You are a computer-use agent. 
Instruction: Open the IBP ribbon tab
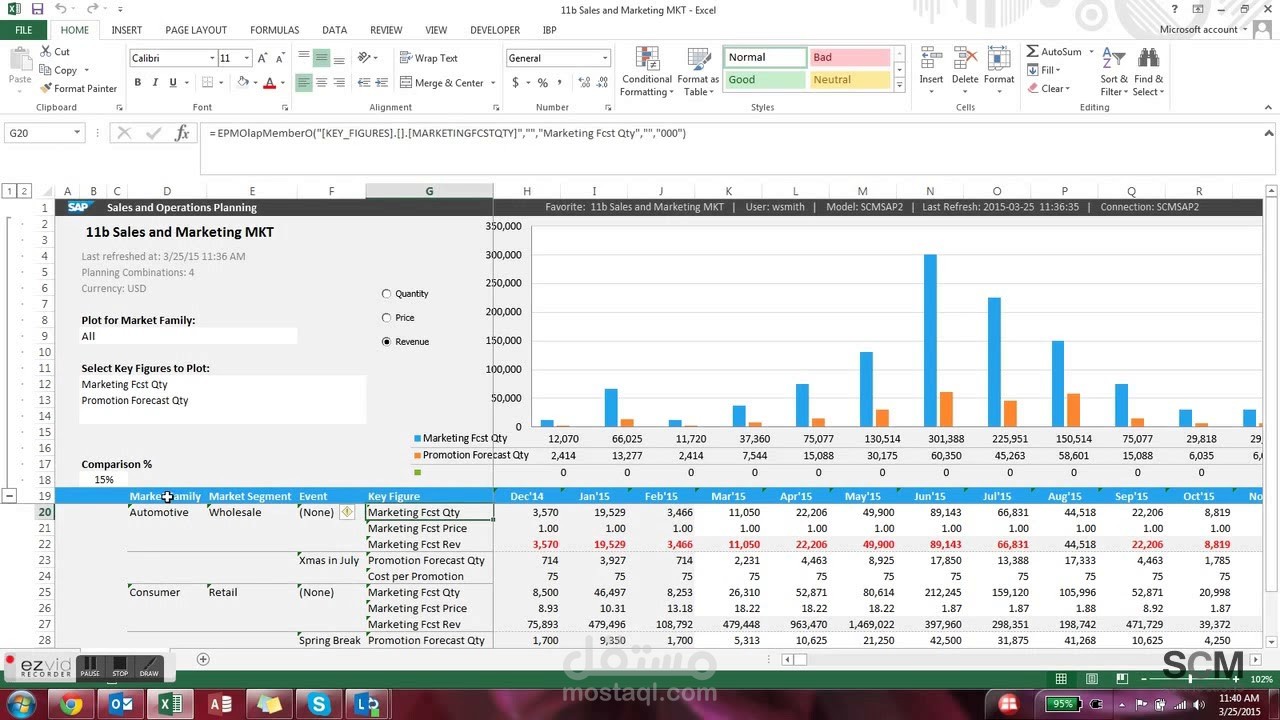[550, 30]
